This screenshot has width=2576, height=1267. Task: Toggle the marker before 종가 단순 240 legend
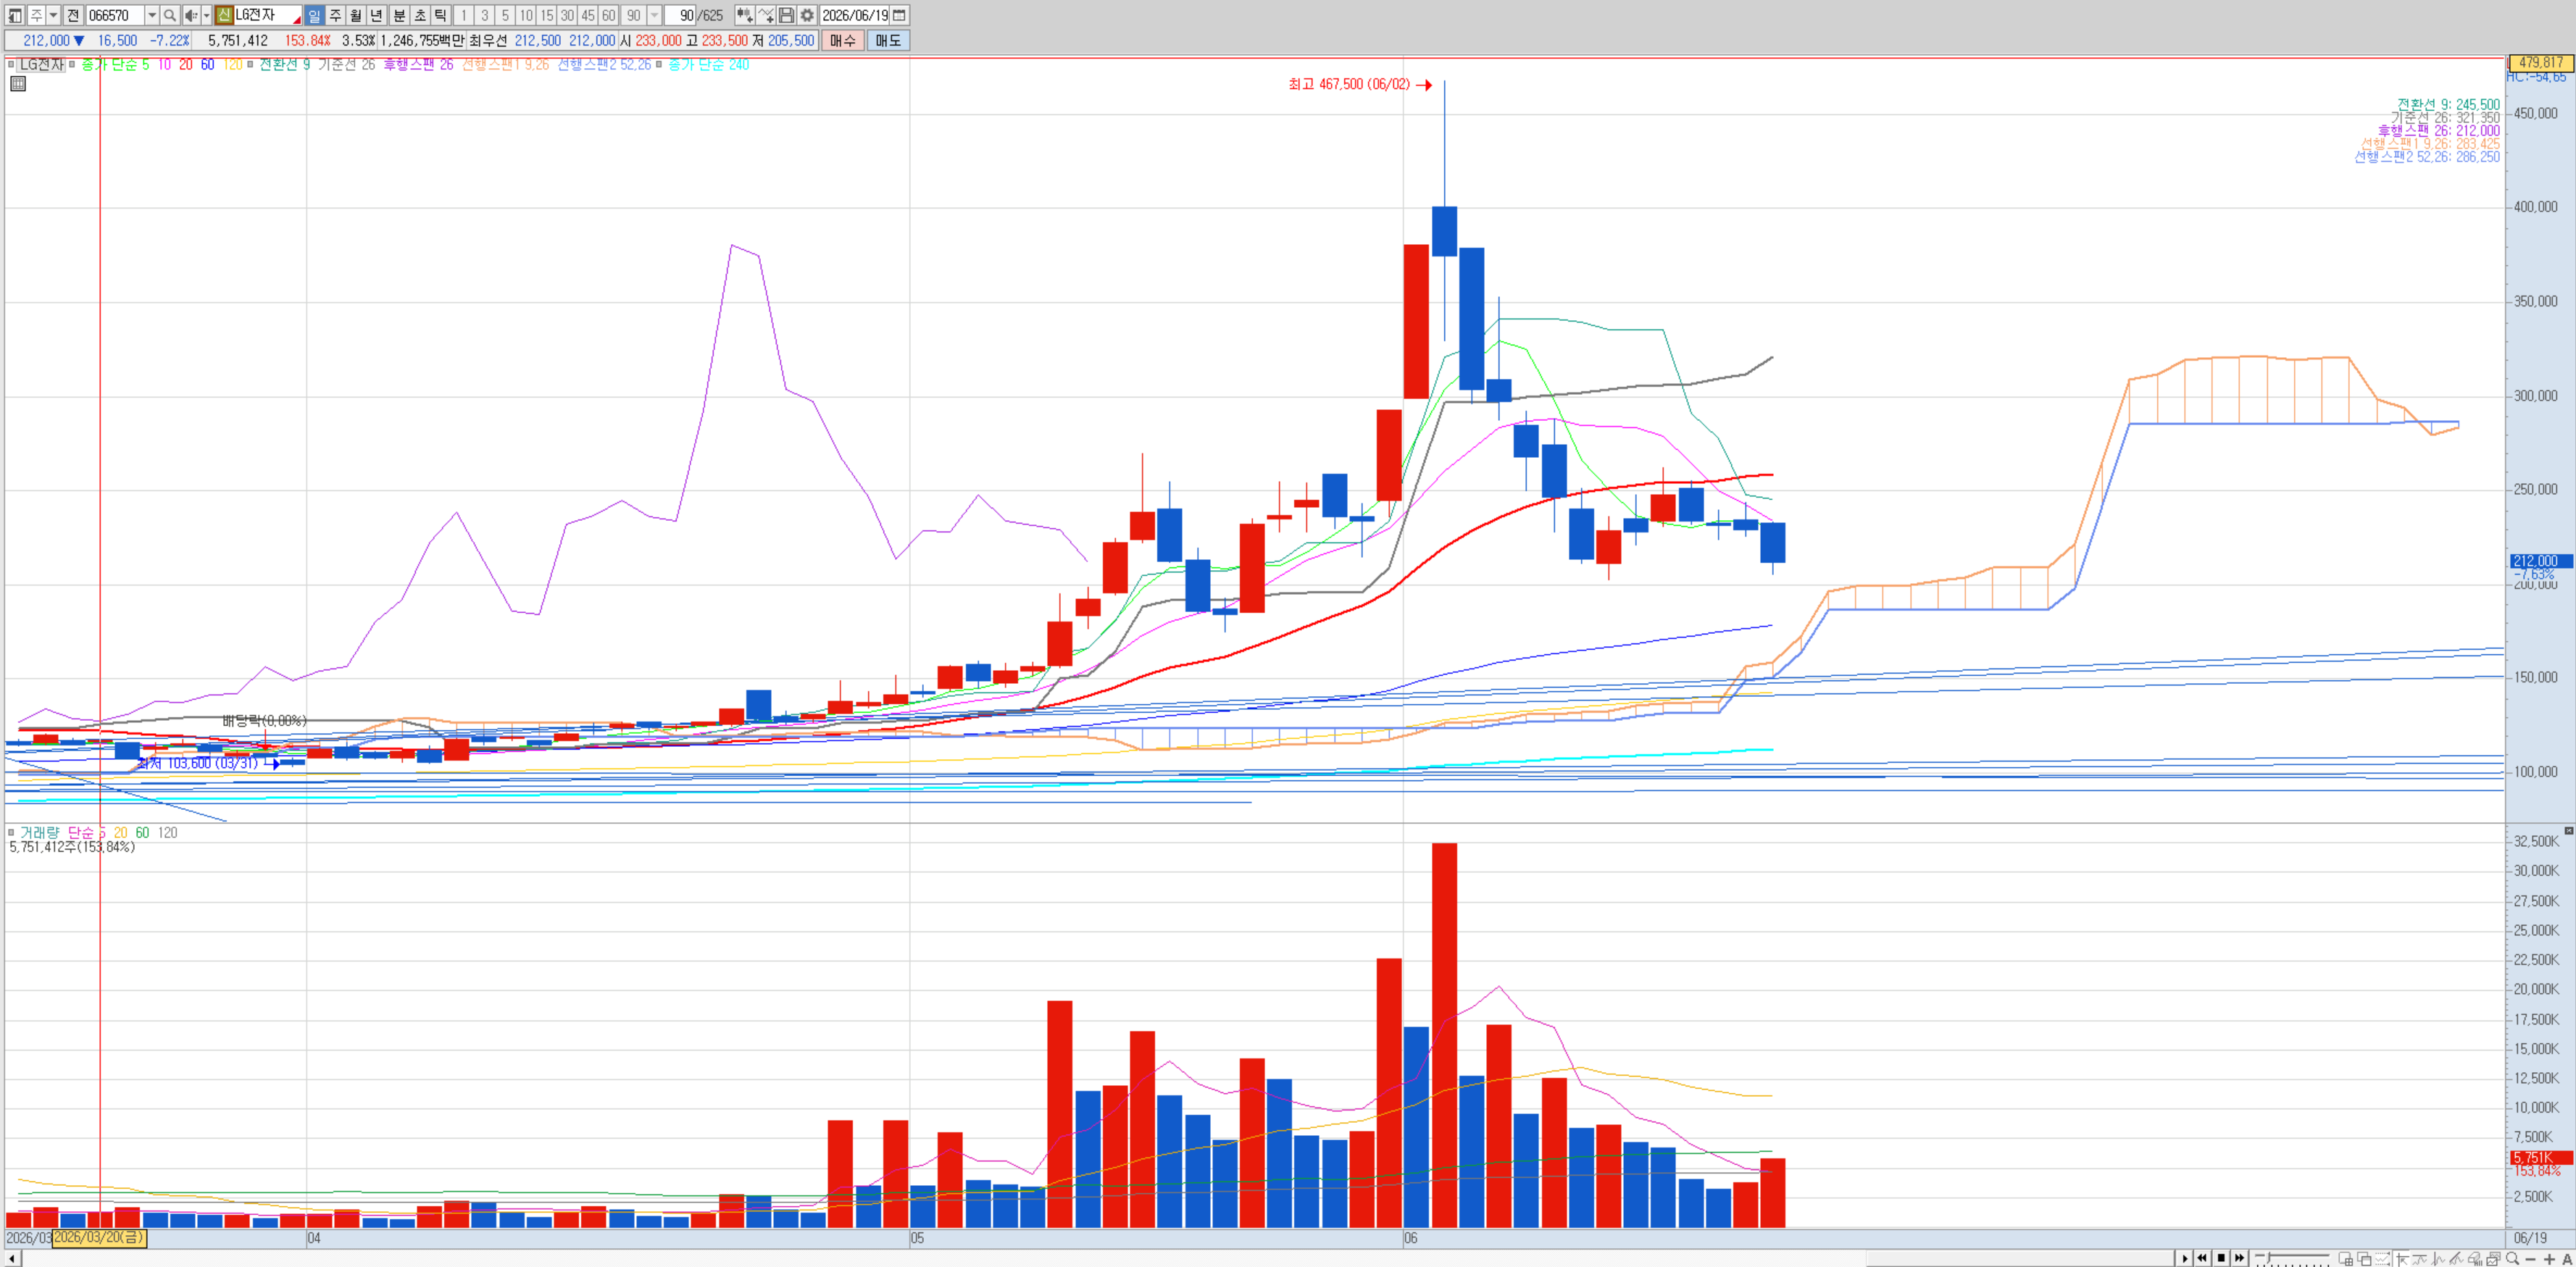tap(658, 64)
